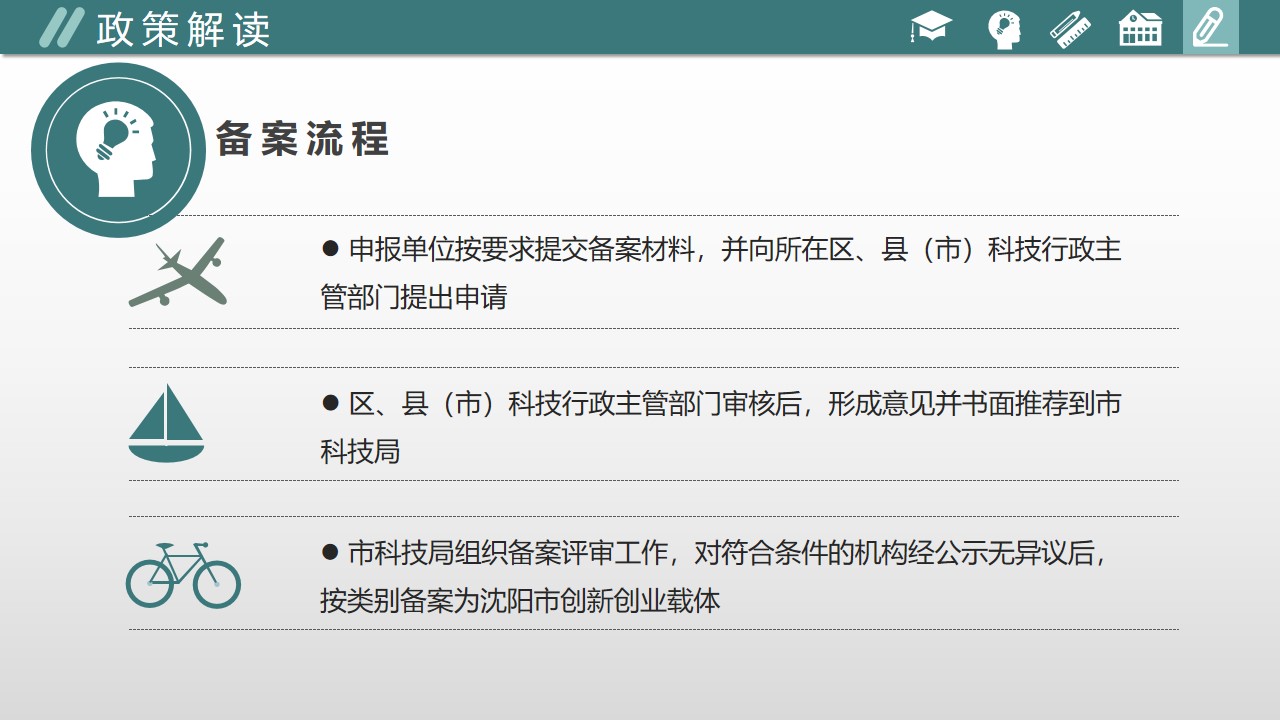Click the bullet dot before 市科技局组织
This screenshot has width=1280, height=720.
tap(331, 553)
